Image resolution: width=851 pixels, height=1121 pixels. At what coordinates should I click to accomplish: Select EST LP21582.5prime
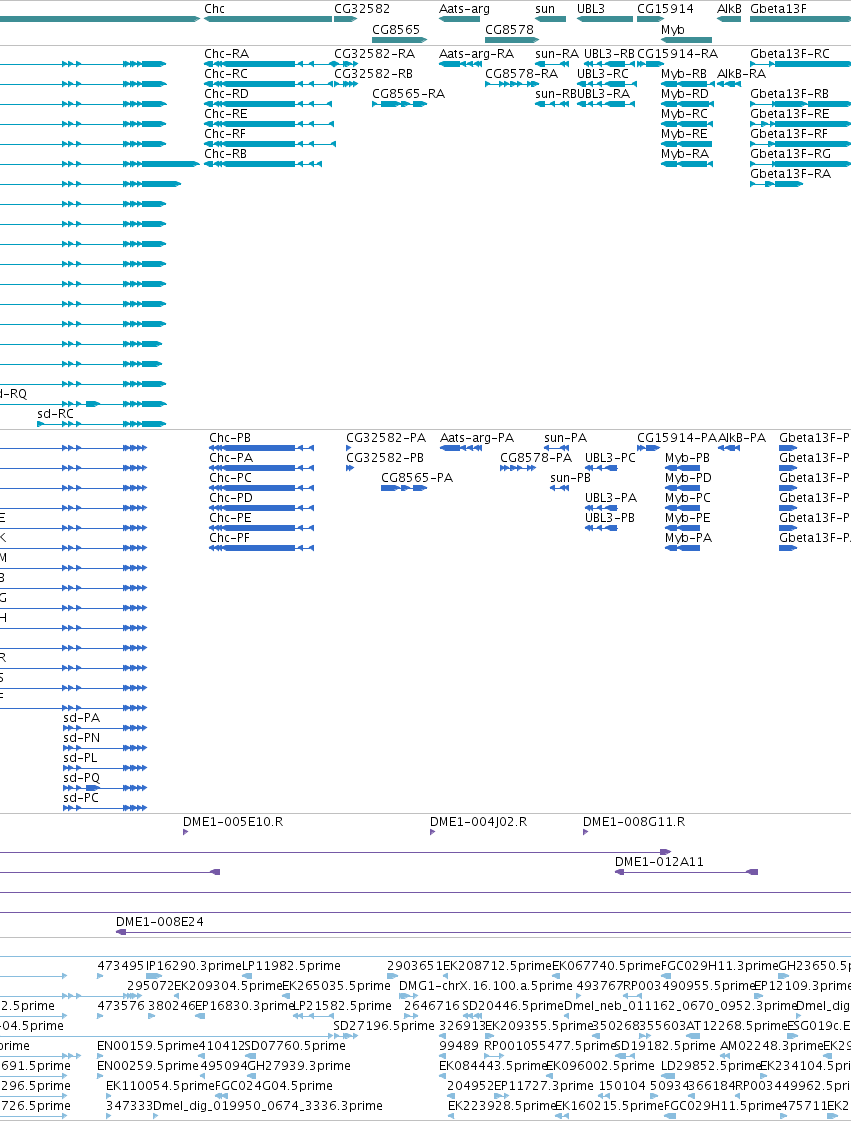pyautogui.click(x=343, y=1006)
